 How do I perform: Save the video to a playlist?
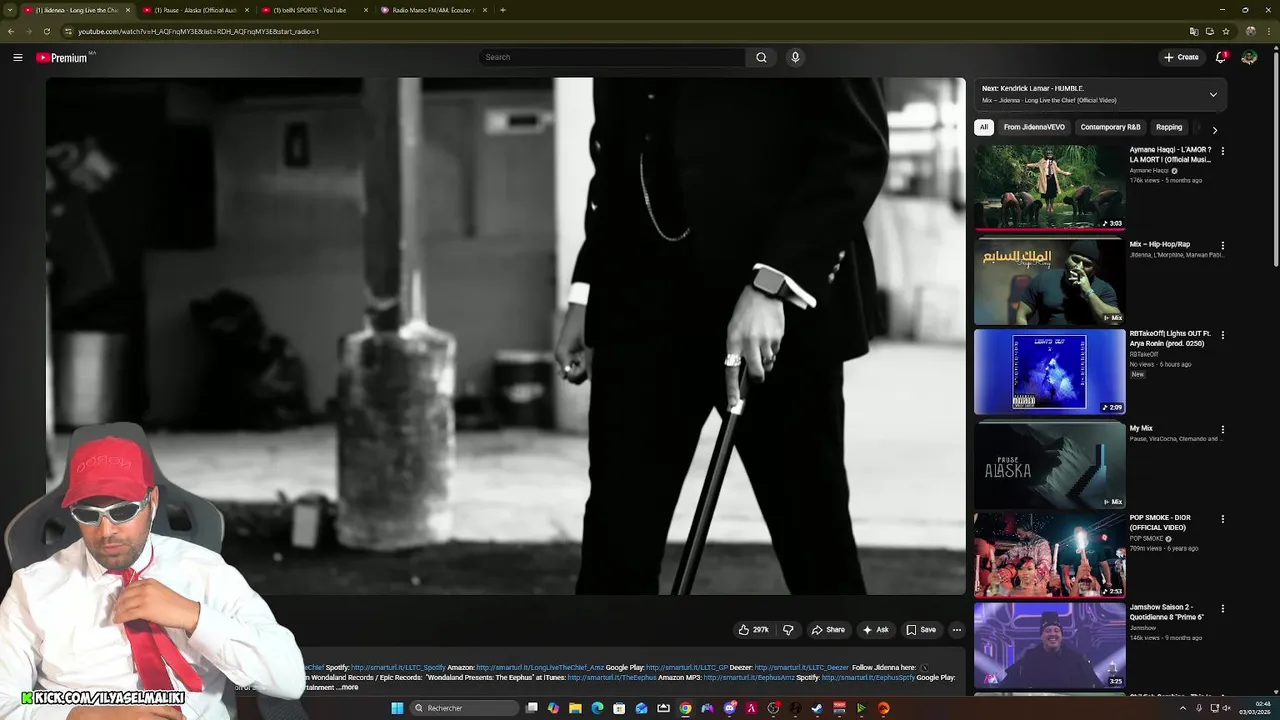pos(921,630)
